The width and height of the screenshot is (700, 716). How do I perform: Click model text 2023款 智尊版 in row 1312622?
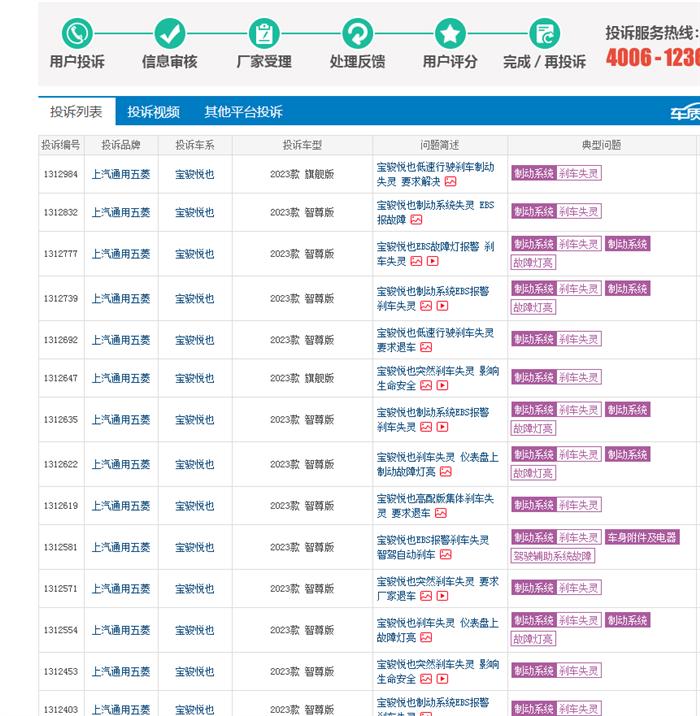pyautogui.click(x=302, y=464)
